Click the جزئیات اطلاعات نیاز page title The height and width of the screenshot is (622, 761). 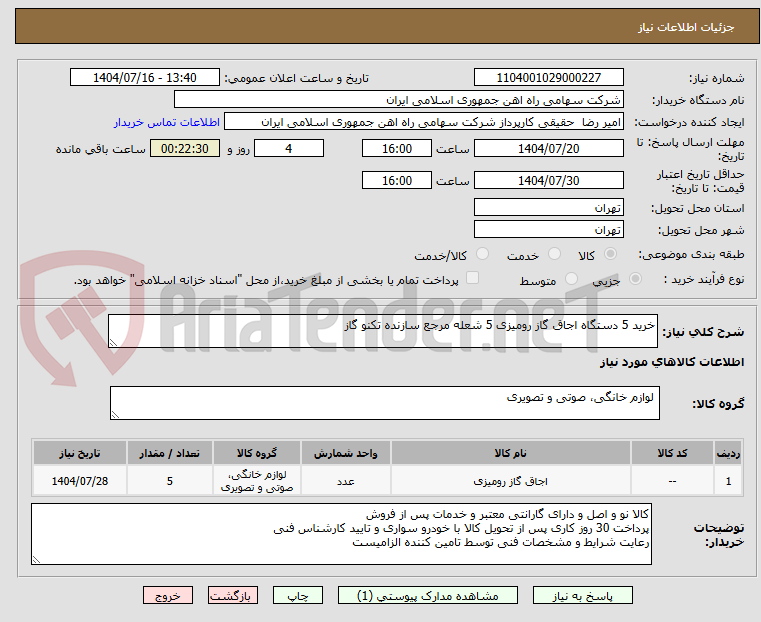point(686,27)
